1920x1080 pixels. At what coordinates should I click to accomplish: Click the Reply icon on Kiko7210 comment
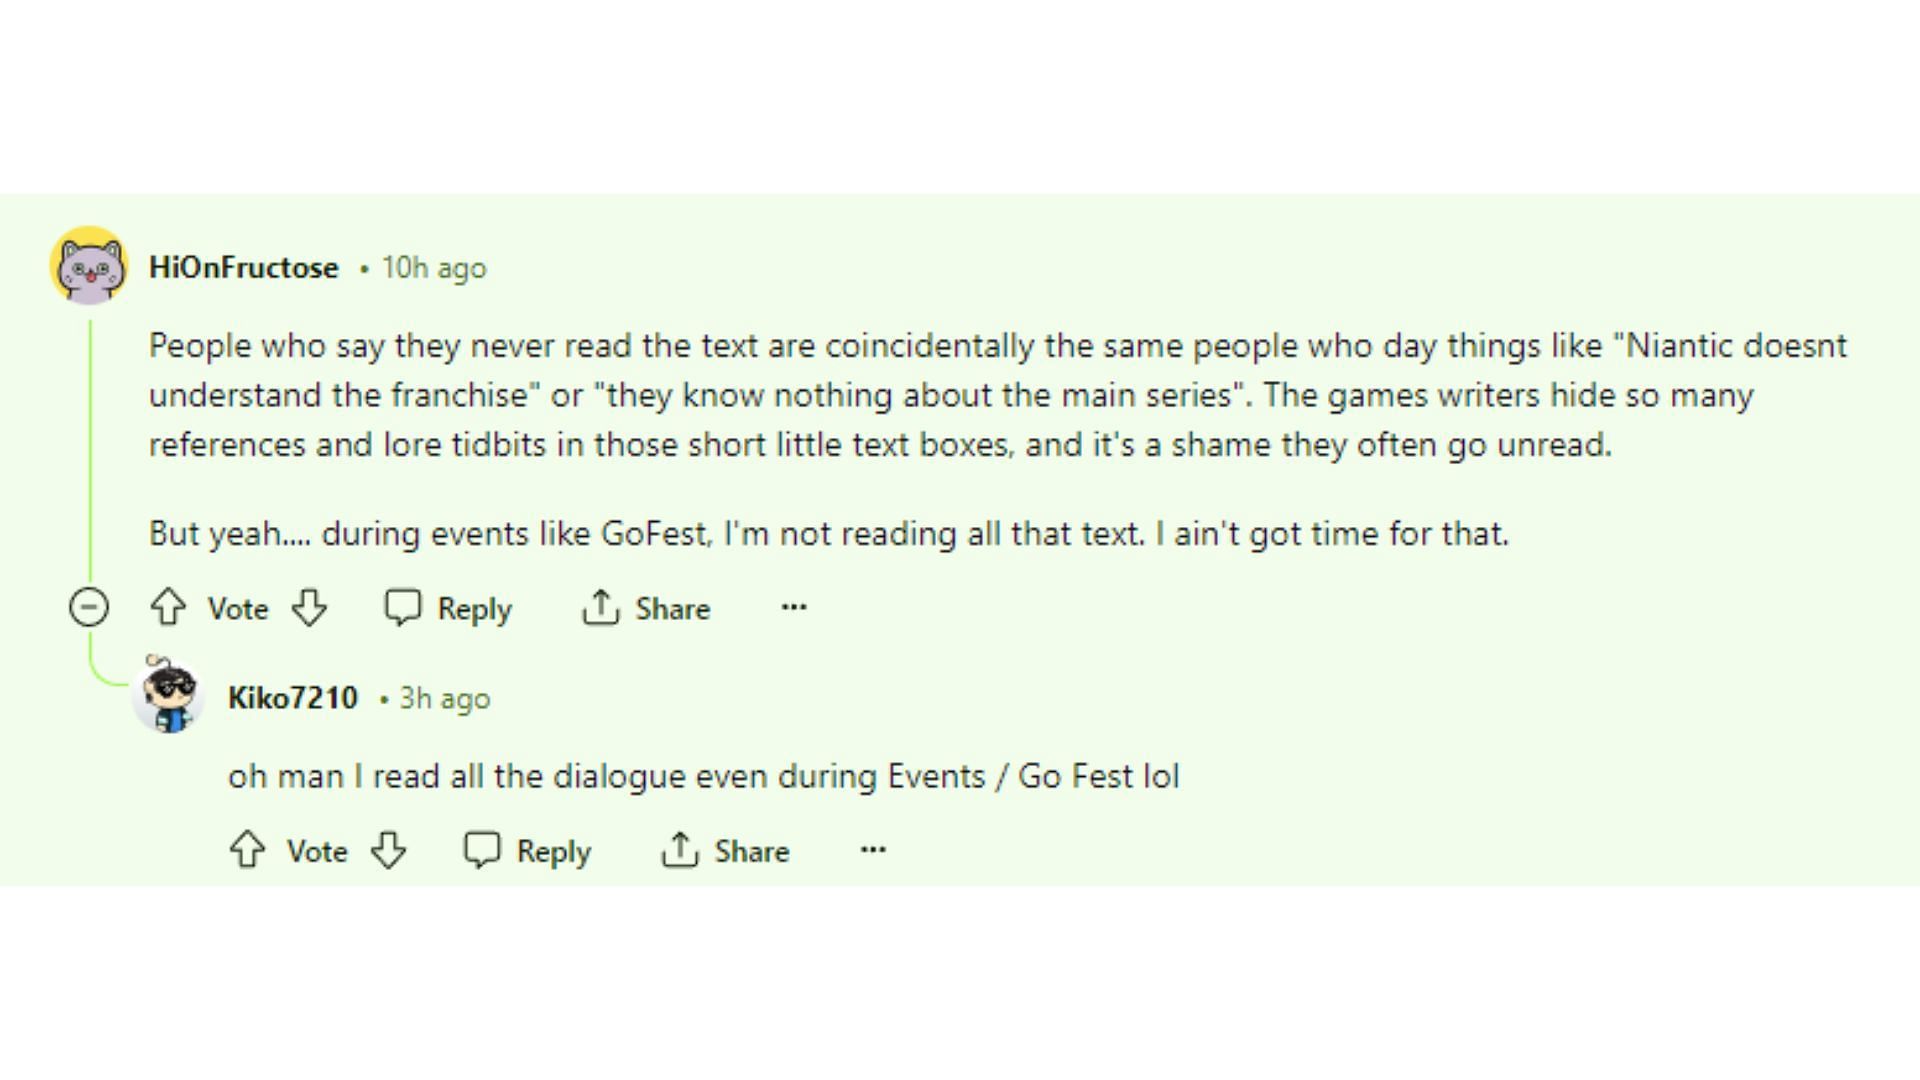[484, 851]
